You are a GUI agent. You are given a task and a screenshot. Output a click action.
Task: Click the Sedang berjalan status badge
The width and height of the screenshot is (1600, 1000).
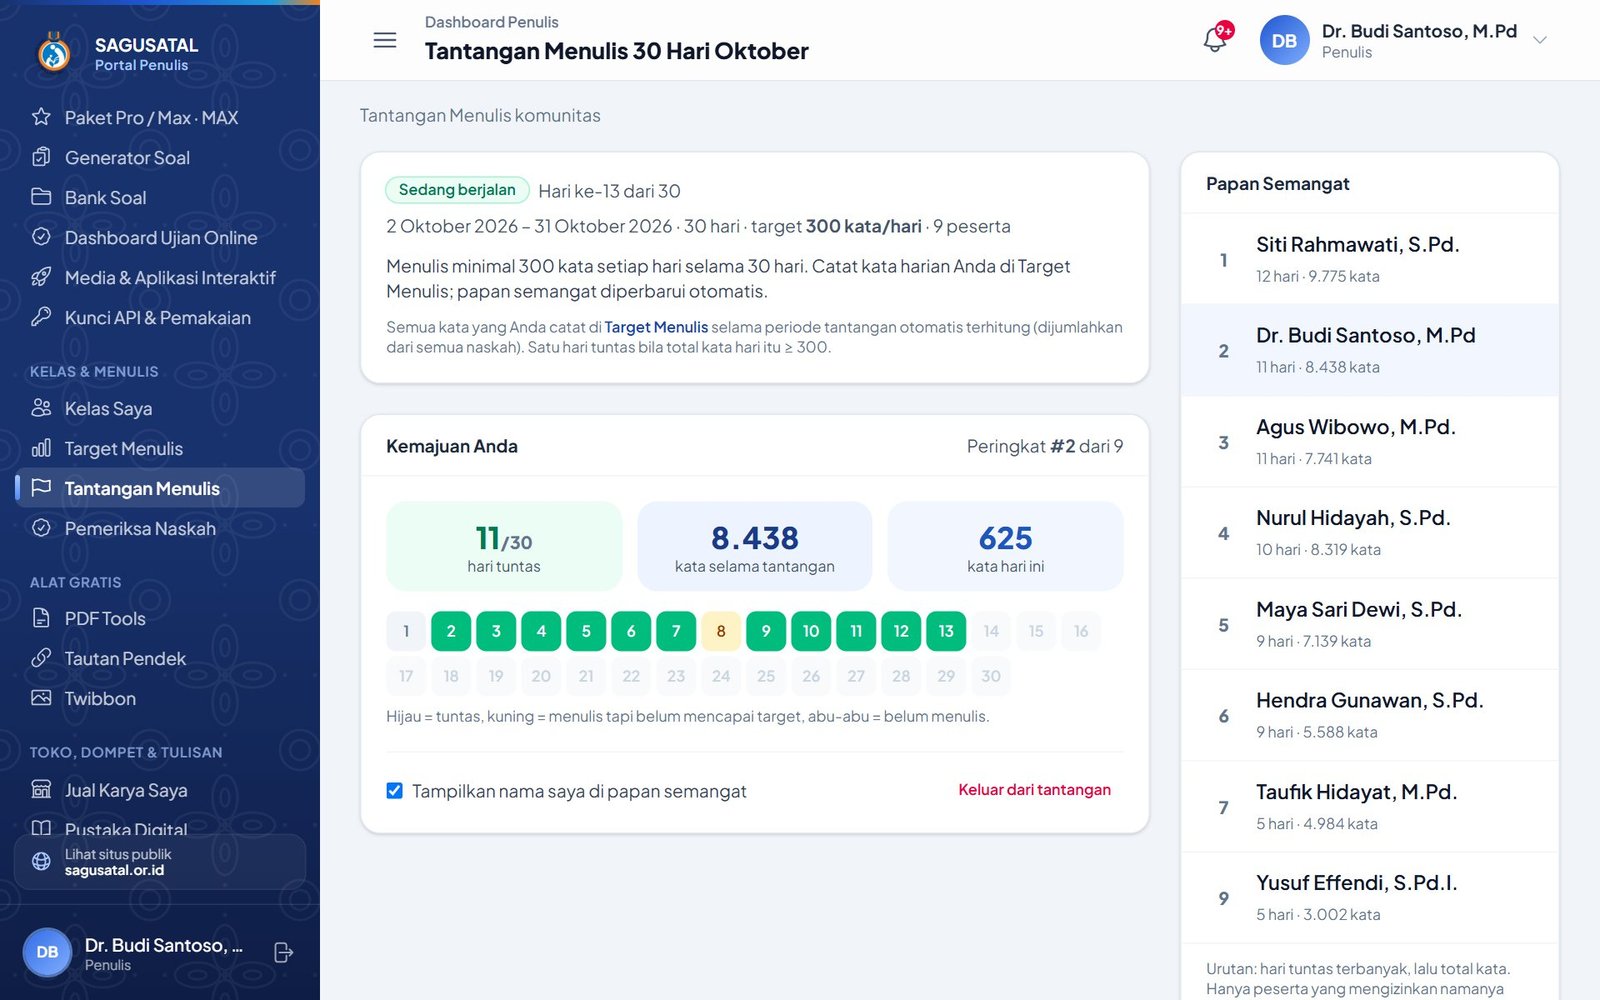pyautogui.click(x=457, y=190)
